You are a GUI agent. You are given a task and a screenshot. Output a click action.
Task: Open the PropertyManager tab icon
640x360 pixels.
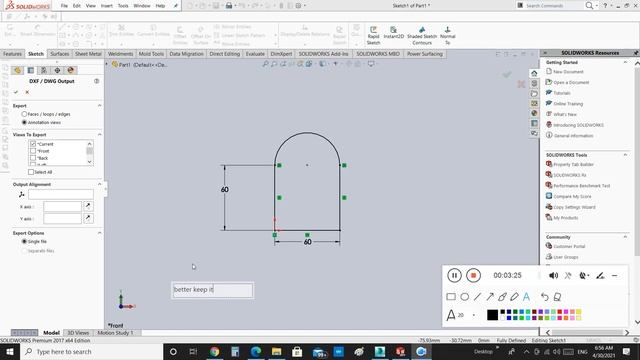[x=31, y=70]
